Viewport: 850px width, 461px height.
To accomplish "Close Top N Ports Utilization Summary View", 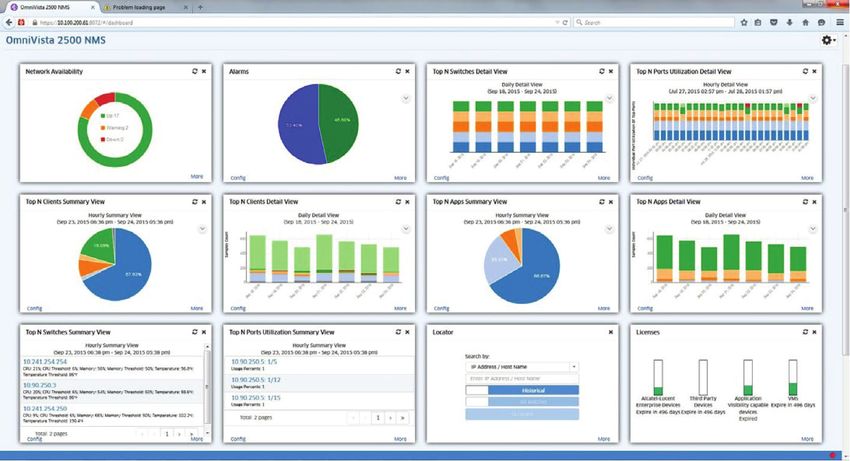I will (x=407, y=332).
